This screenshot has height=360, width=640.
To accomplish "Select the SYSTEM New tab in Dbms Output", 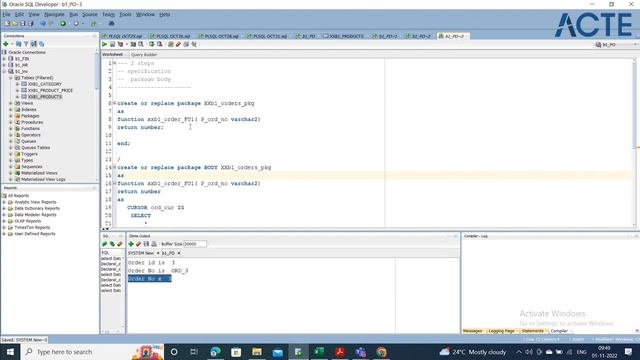I will coord(141,253).
